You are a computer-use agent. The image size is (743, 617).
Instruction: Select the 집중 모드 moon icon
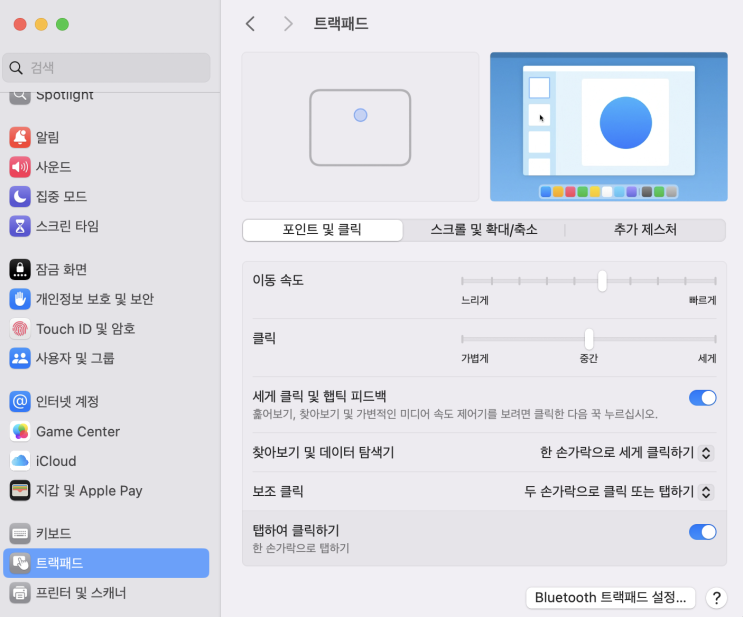(x=20, y=197)
